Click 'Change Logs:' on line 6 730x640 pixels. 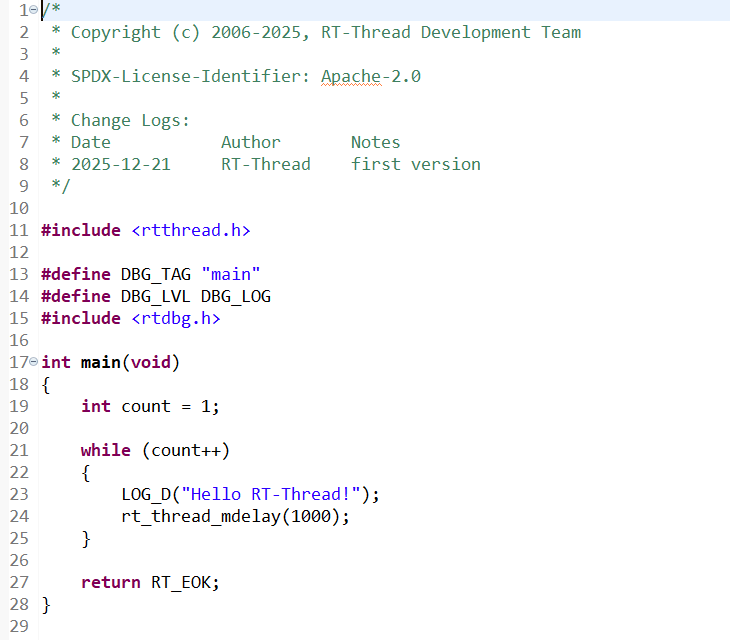(x=130, y=121)
